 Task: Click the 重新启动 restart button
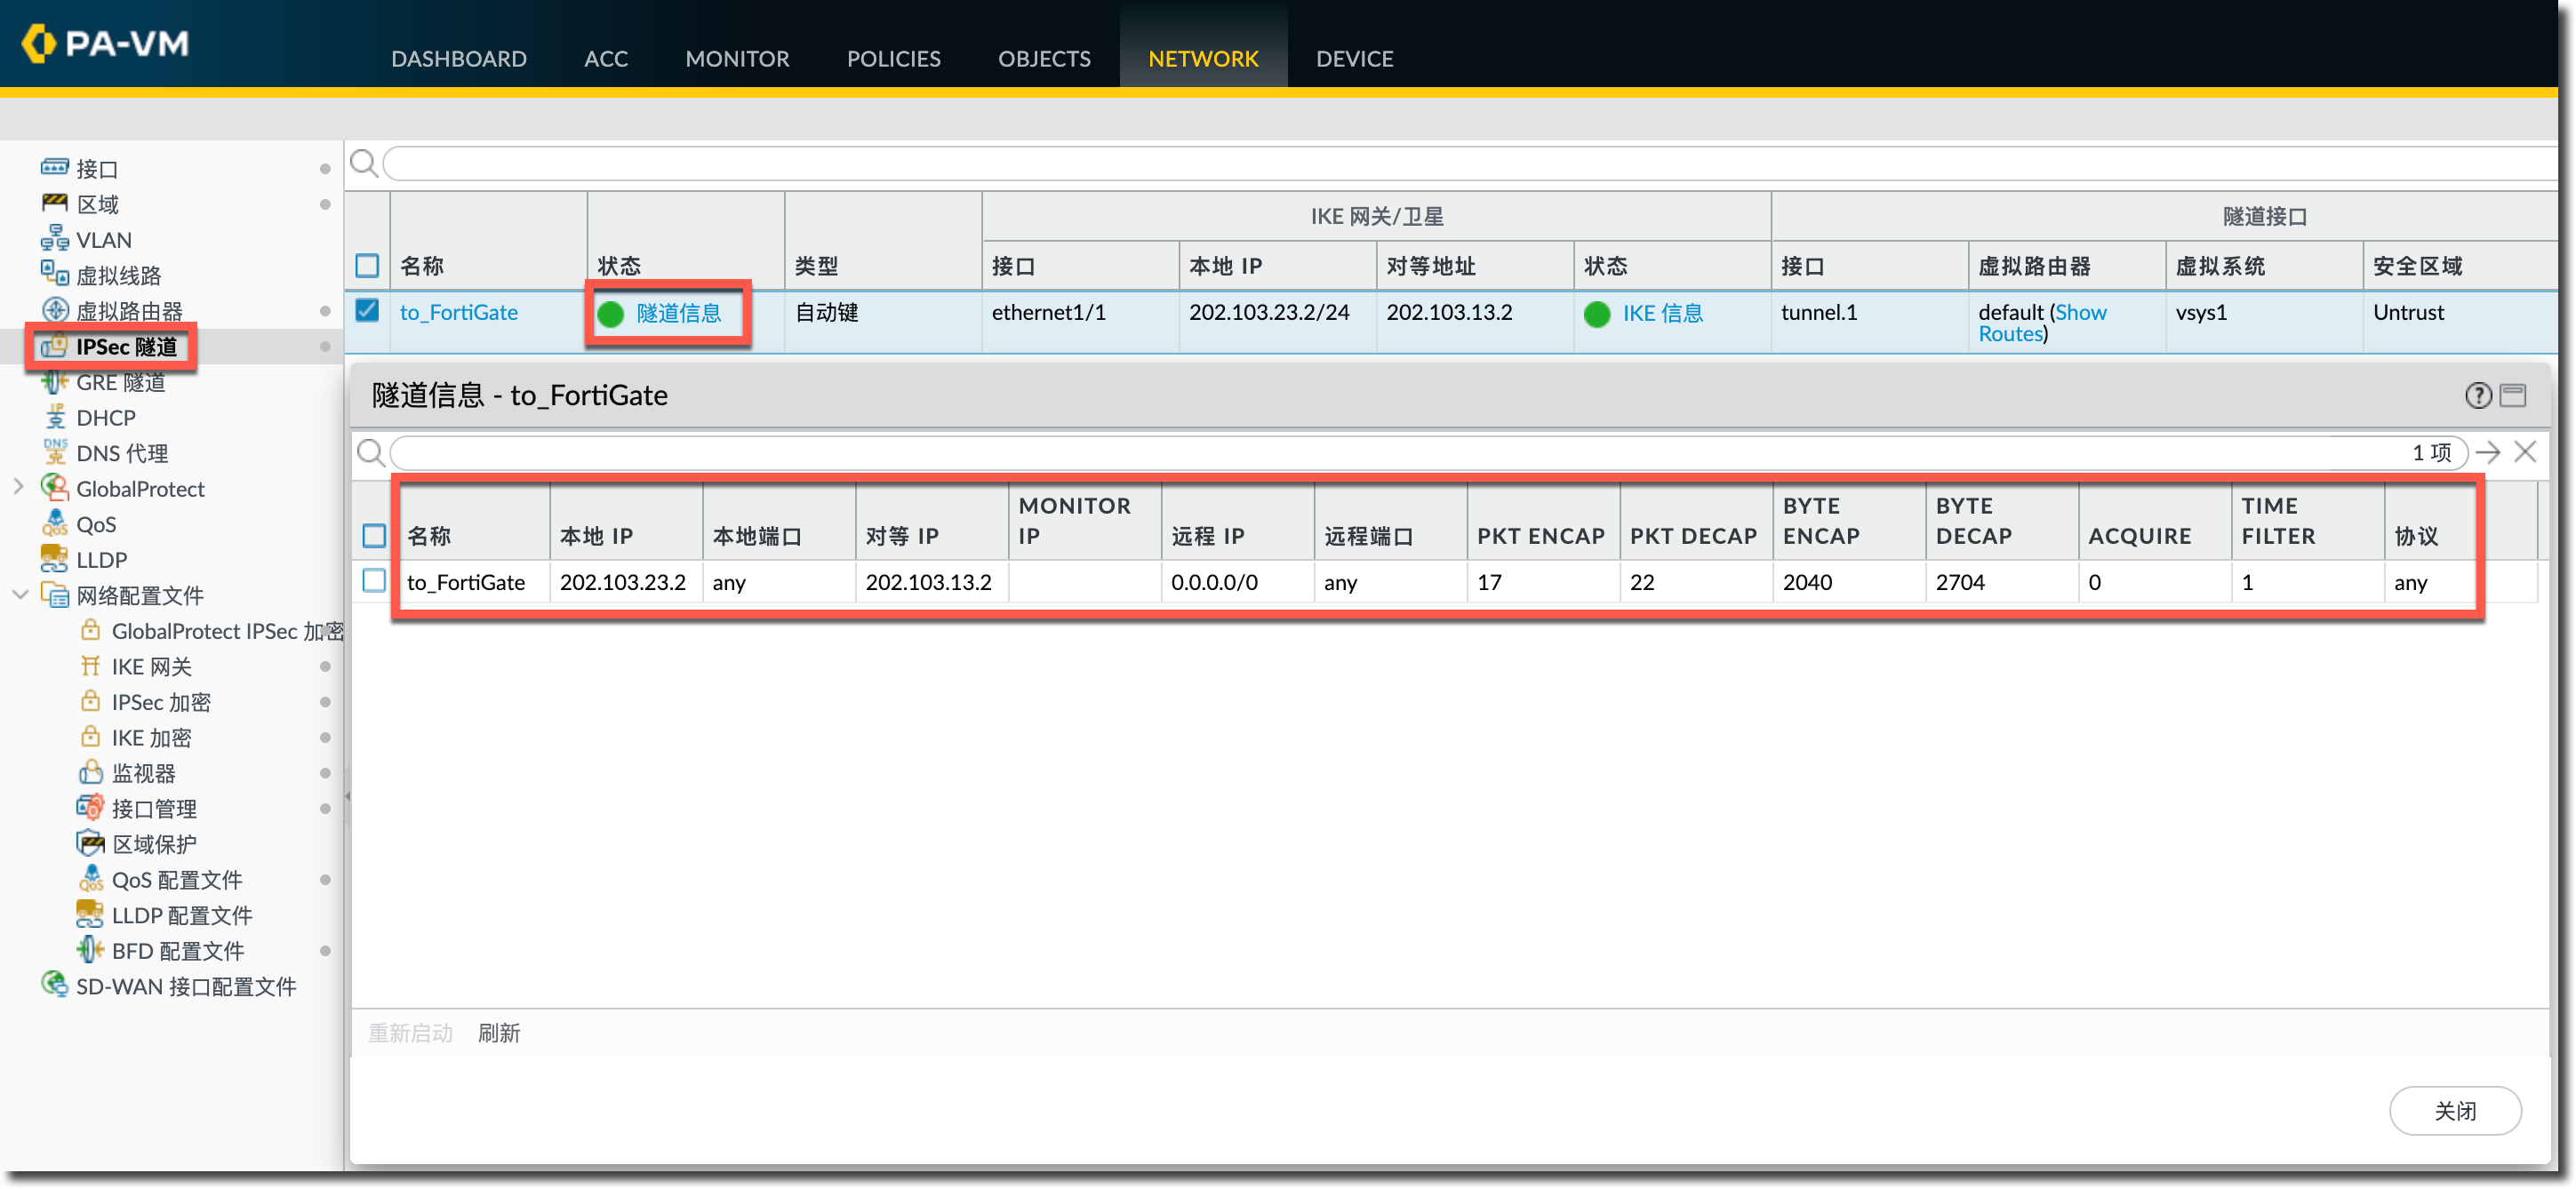click(410, 1033)
